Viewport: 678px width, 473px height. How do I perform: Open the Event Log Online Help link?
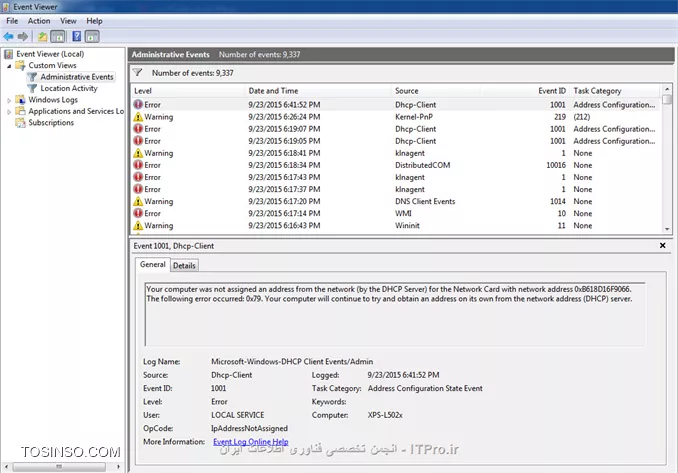coord(251,441)
